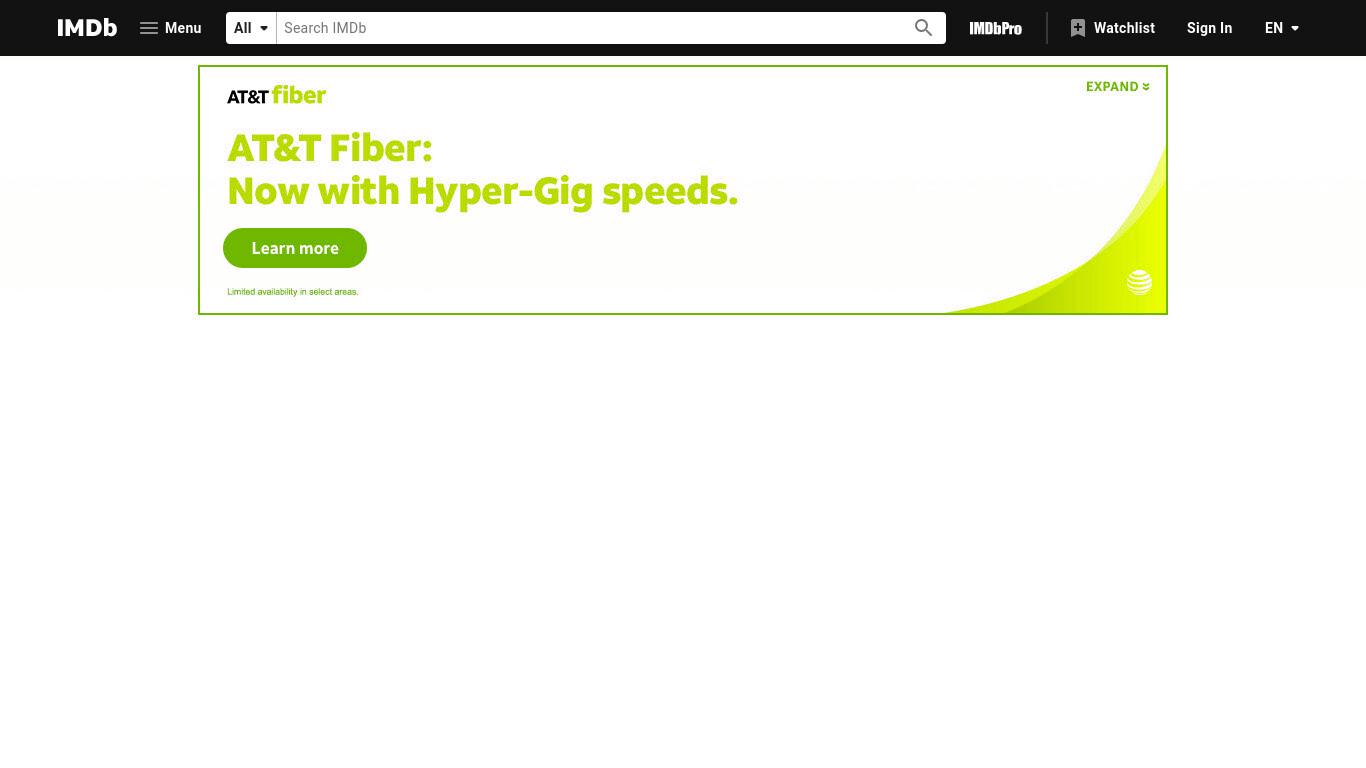
Task: Click the double chevron beside EXPAND
Action: click(1145, 87)
